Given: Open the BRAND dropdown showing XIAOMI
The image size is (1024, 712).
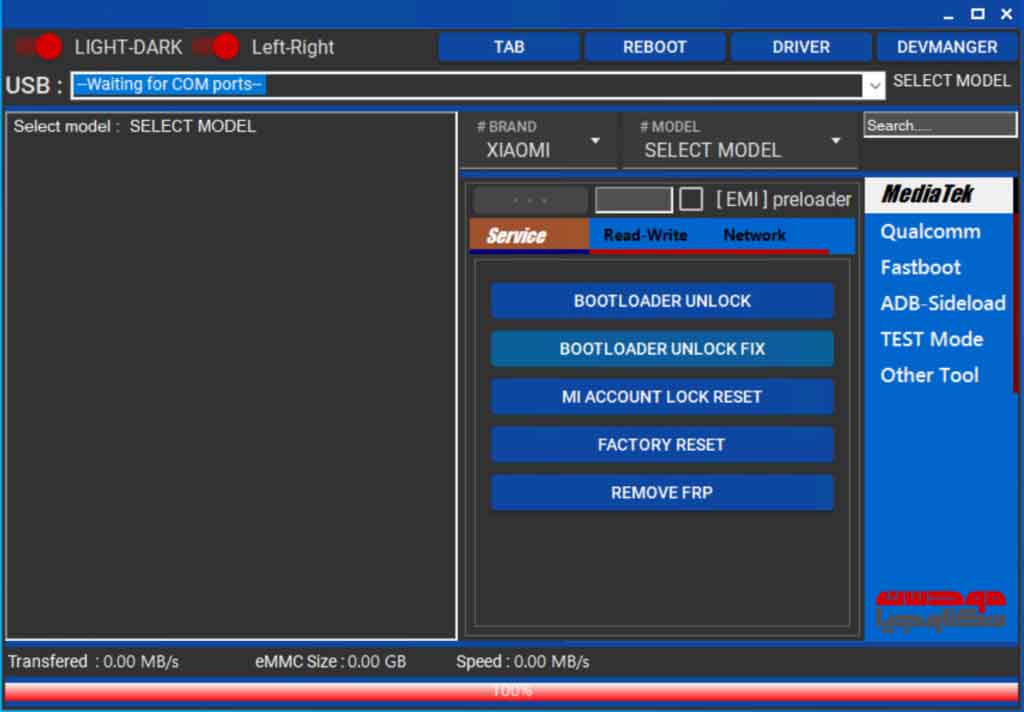Looking at the screenshot, I should click(539, 141).
